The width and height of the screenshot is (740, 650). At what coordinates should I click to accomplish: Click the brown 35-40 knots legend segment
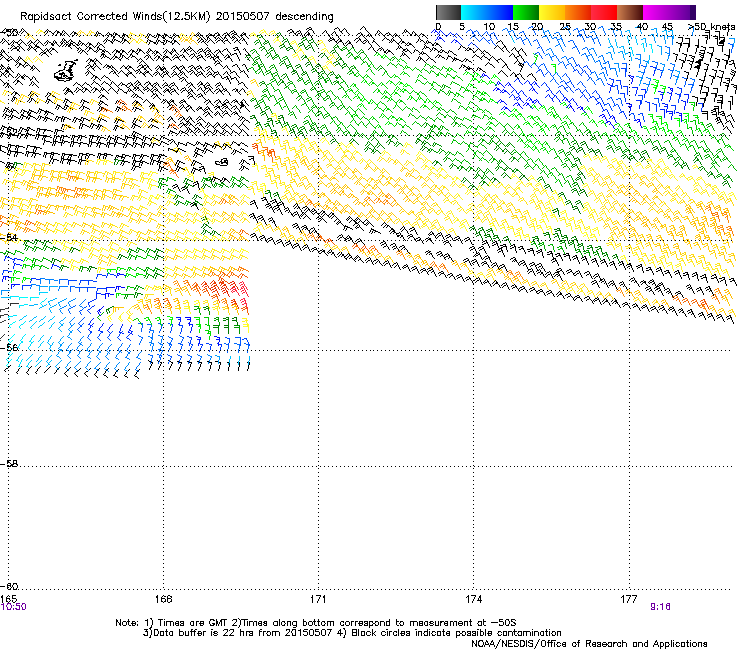click(630, 12)
